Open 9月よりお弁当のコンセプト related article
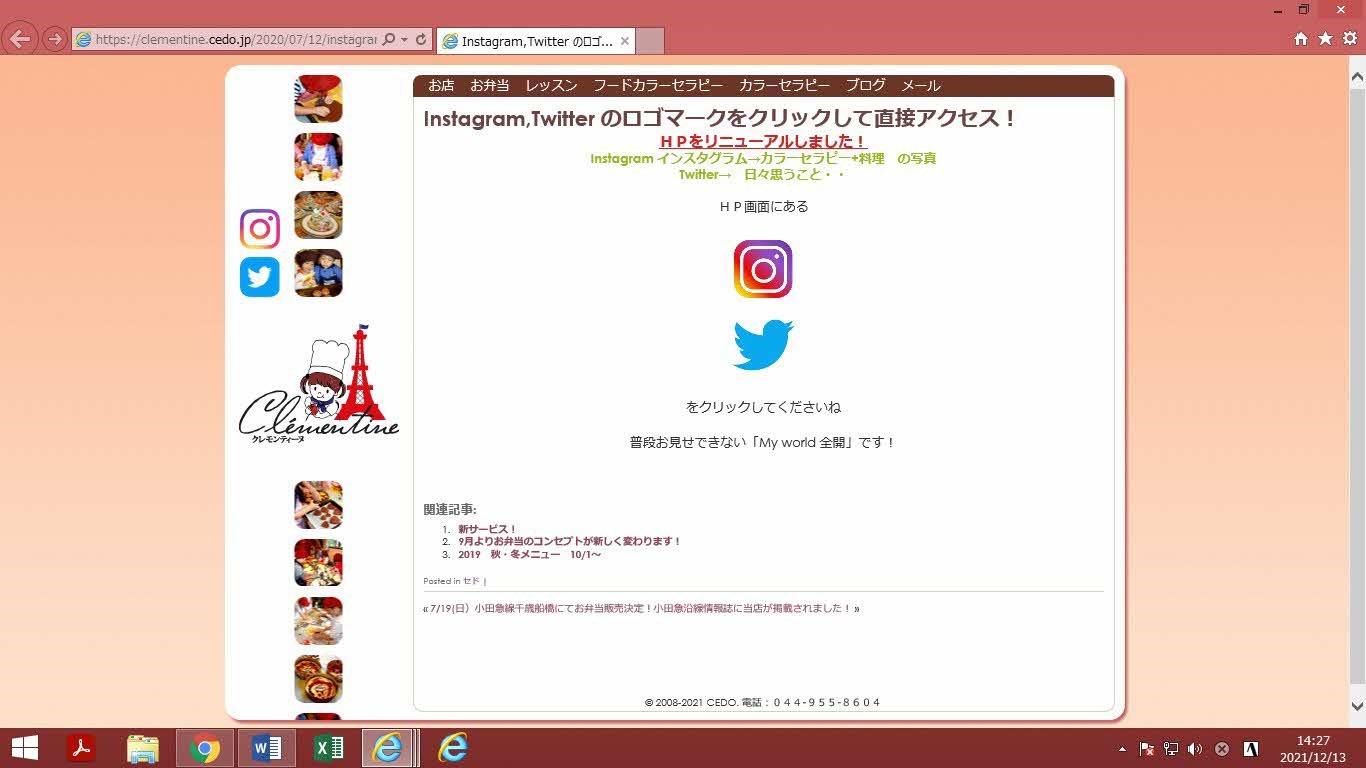This screenshot has width=1366, height=768. coord(569,541)
